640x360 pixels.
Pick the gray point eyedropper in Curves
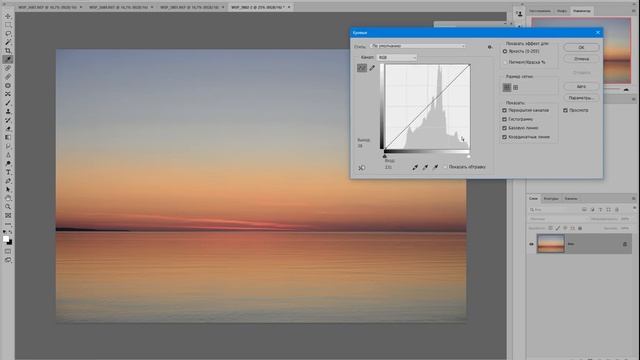[425, 167]
